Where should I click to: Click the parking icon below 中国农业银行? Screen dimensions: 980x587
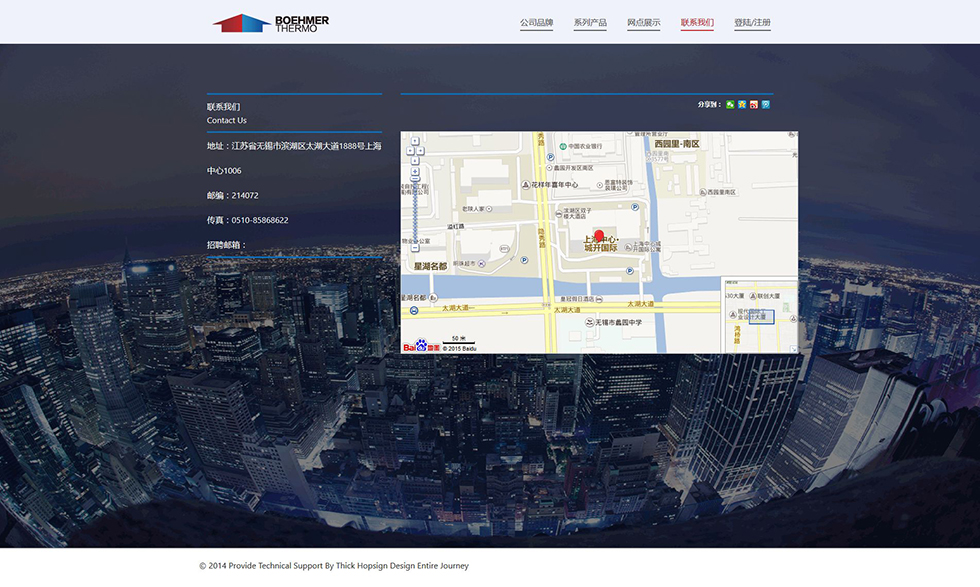(x=550, y=158)
